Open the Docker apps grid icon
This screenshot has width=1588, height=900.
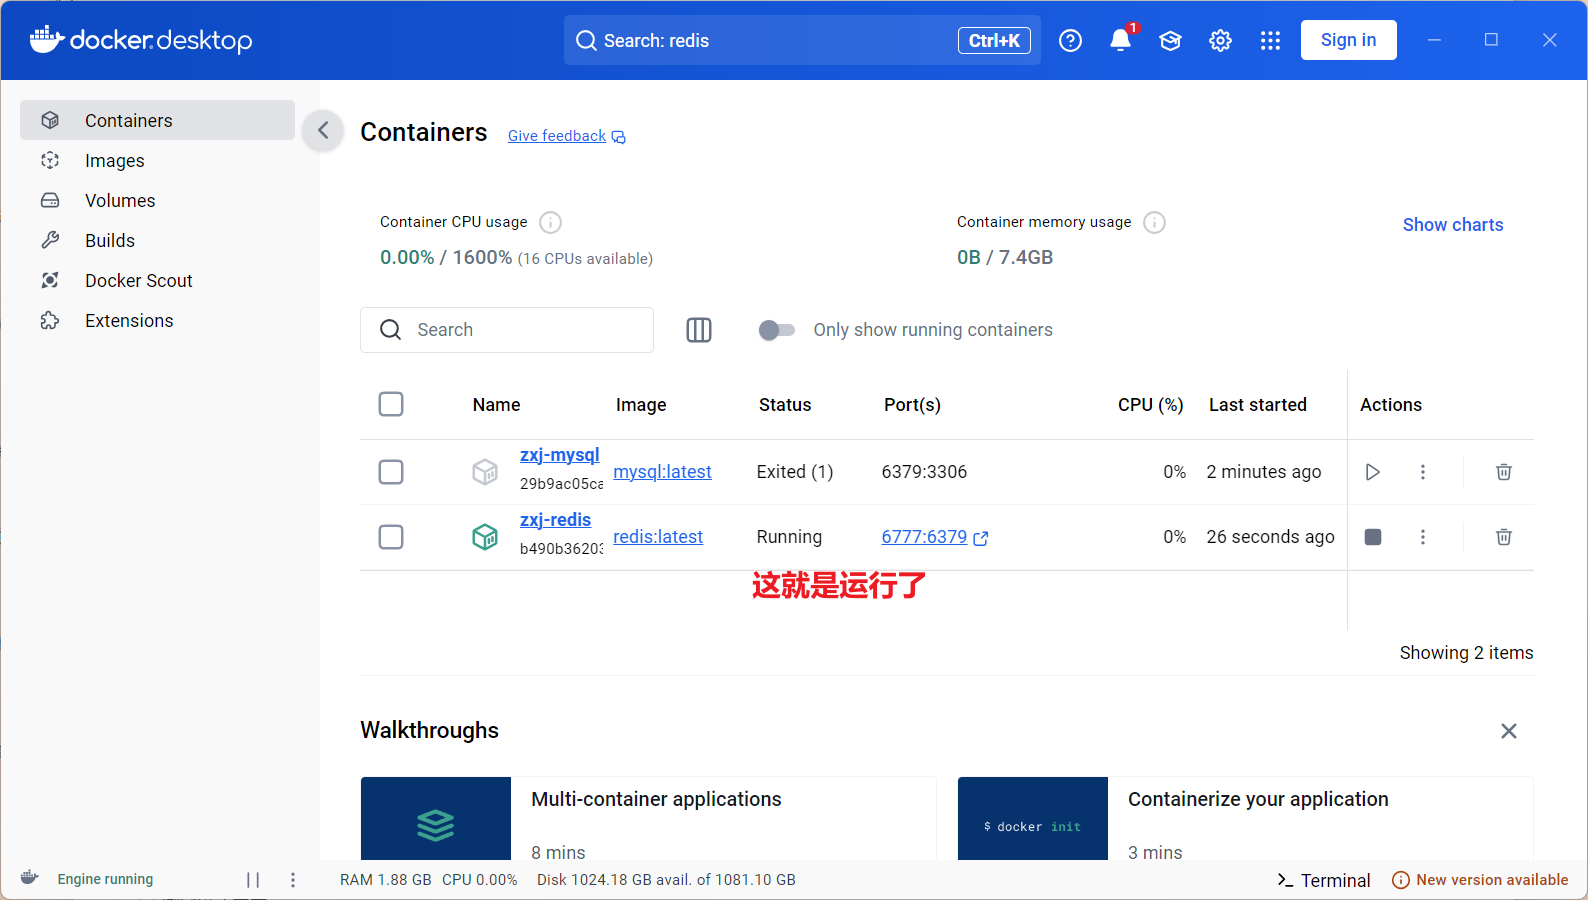click(x=1270, y=40)
